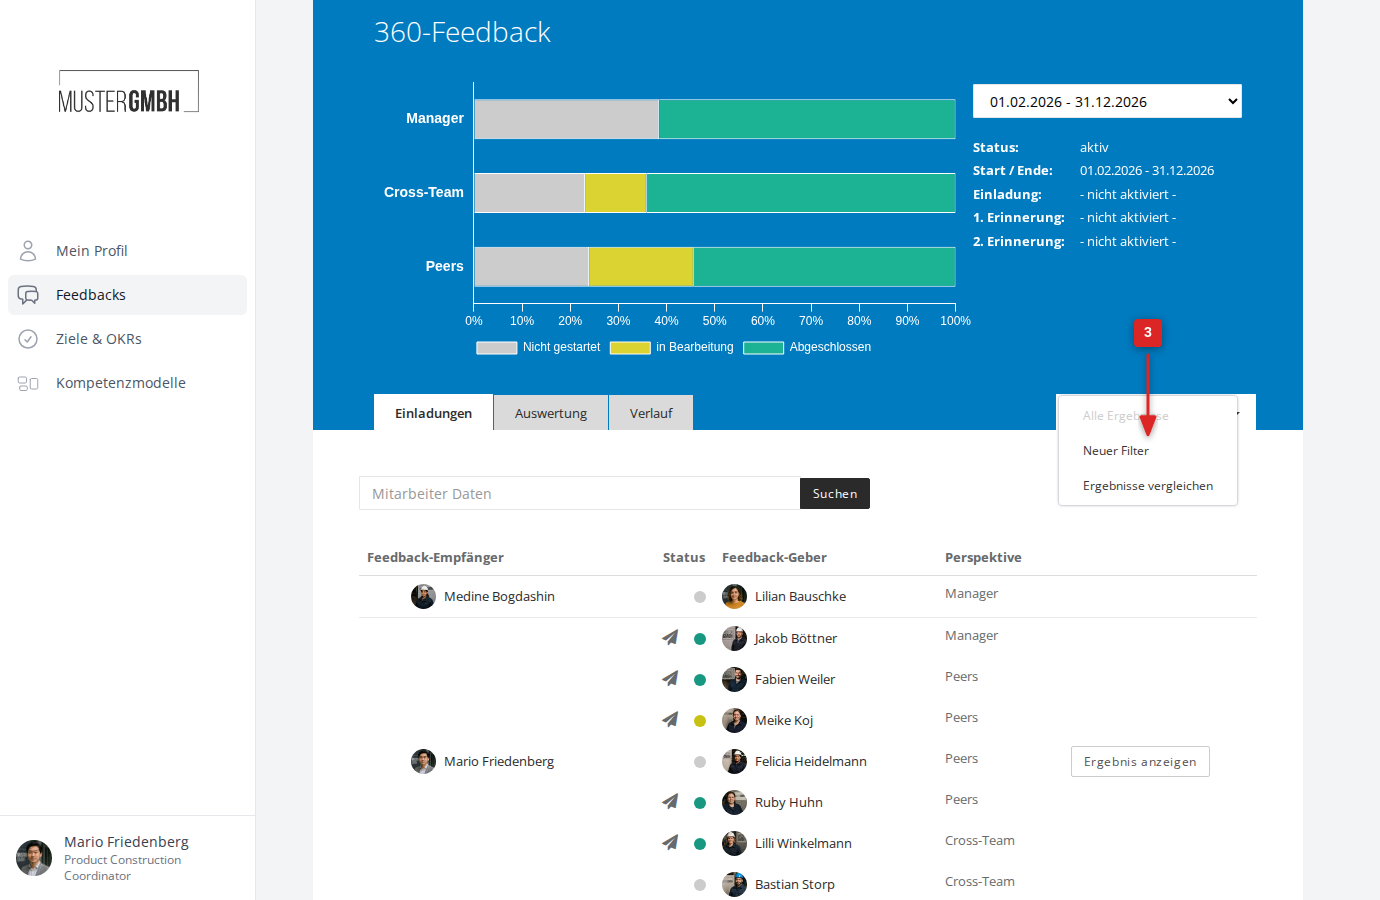1380x900 pixels.
Task: Click the Cross-Team perspective for Lilli Winkelmann
Action: pyautogui.click(x=980, y=841)
